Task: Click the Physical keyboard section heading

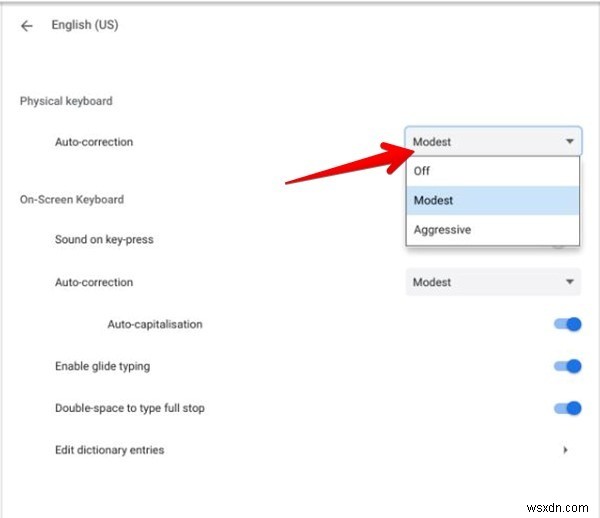Action: [x=66, y=101]
